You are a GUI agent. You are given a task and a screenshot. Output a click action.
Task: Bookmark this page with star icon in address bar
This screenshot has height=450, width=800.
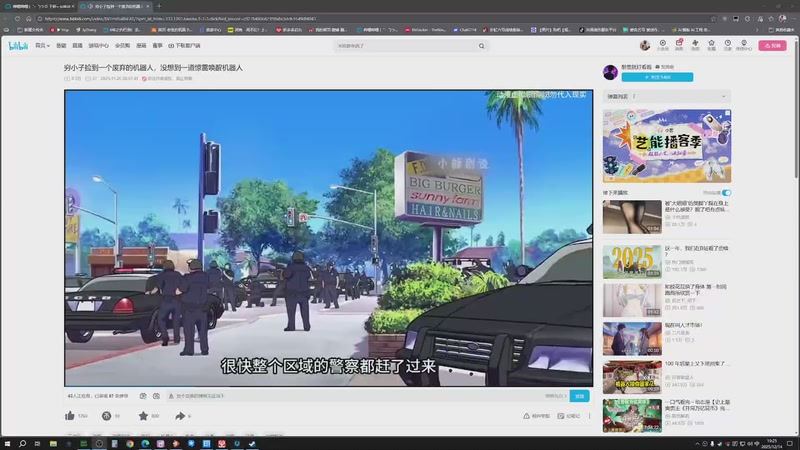(713, 19)
